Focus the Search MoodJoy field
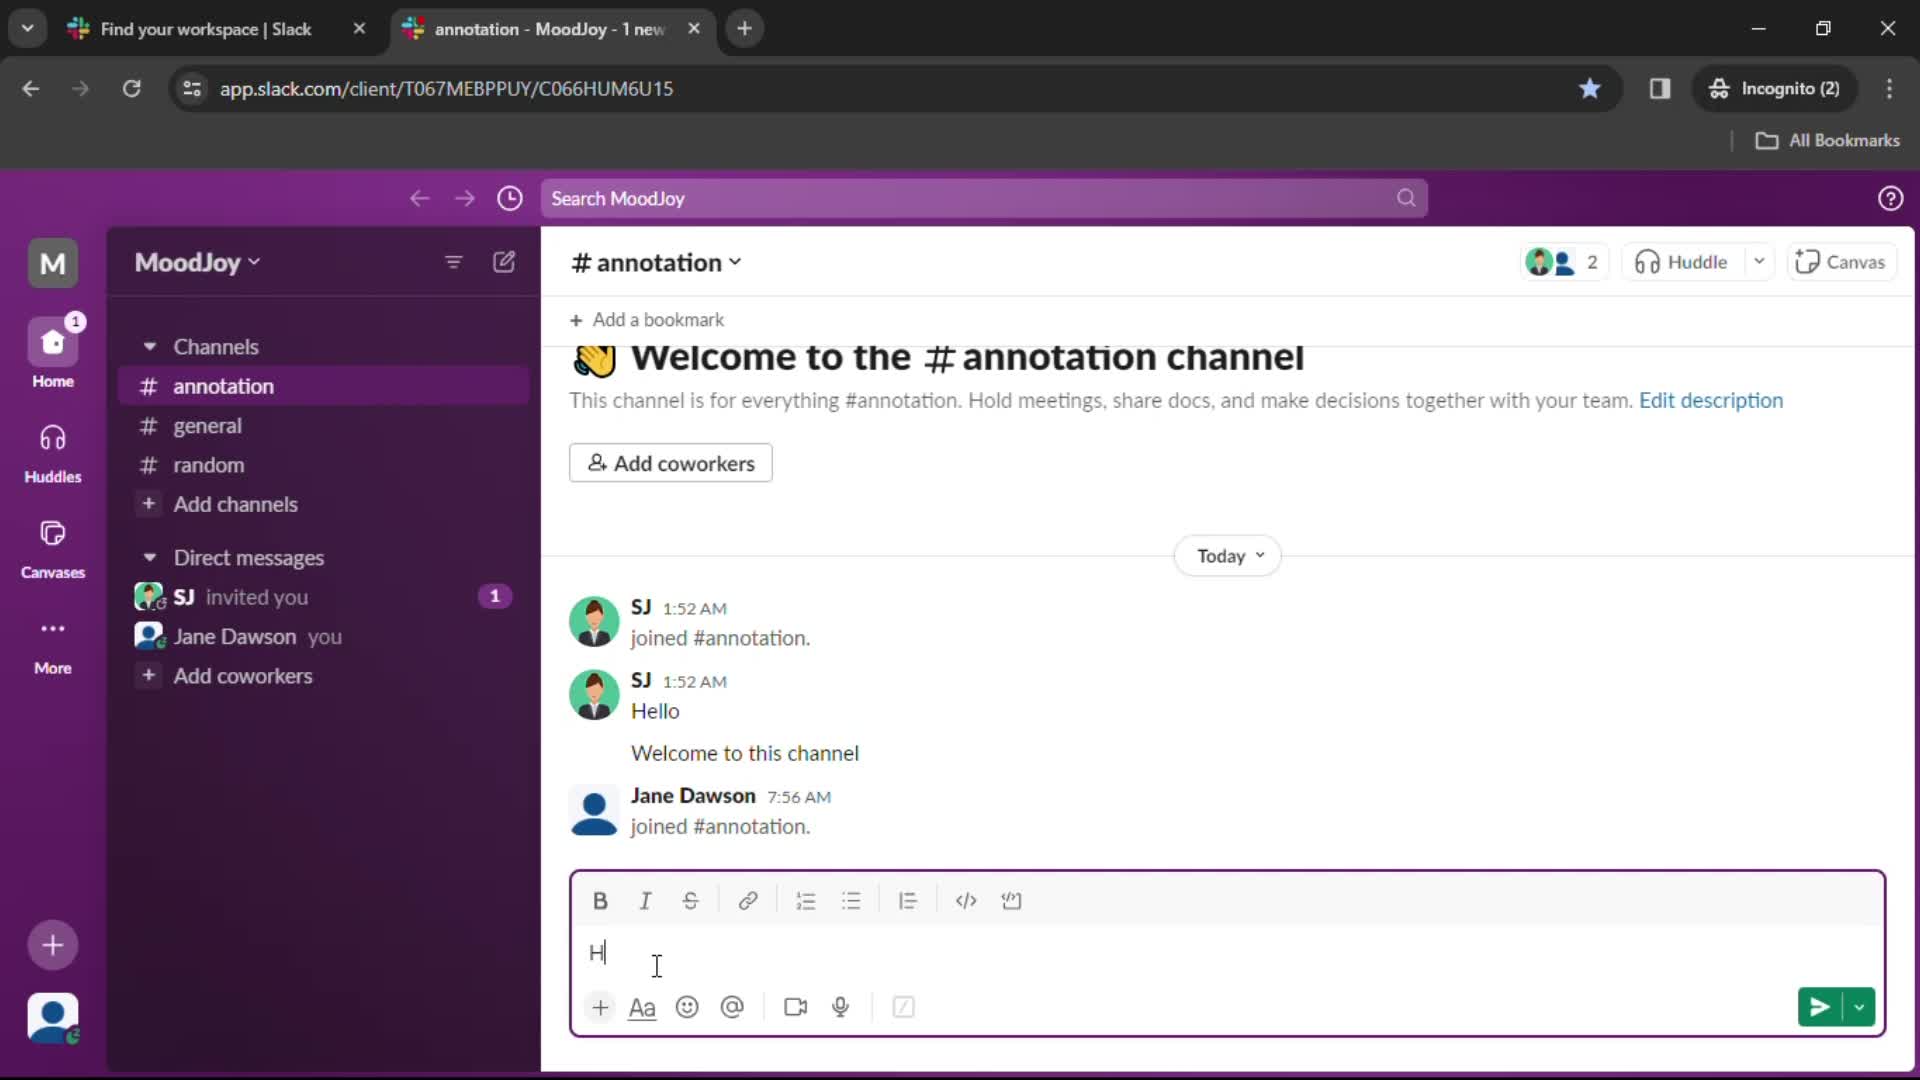 coord(984,198)
